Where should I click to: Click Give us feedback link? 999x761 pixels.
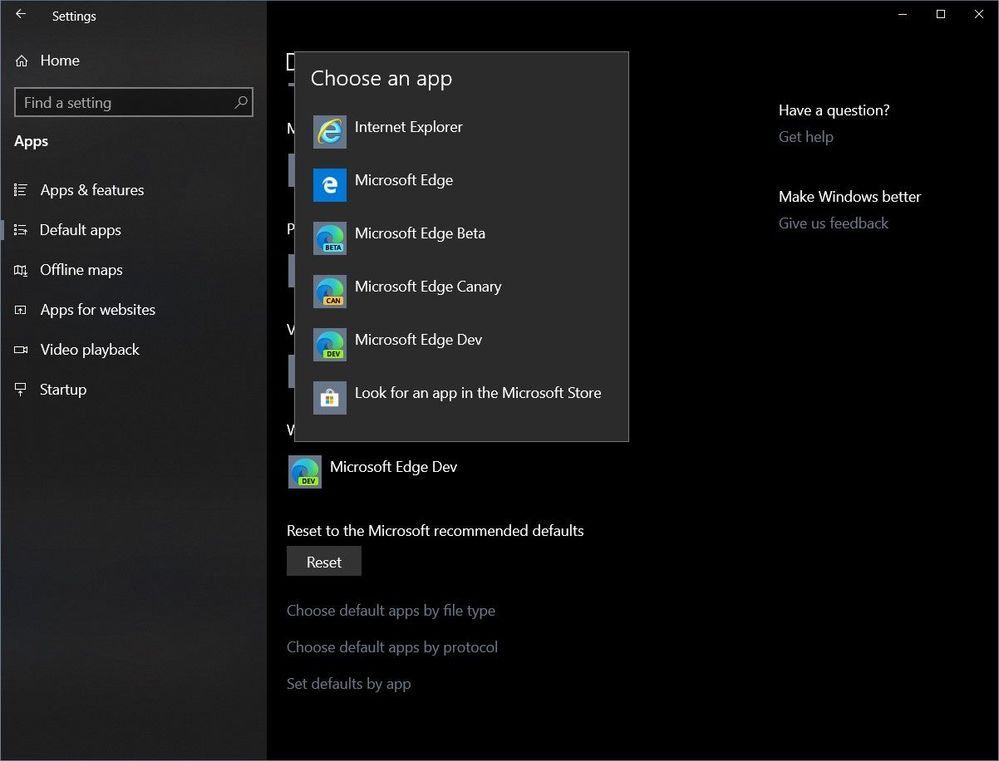pyautogui.click(x=833, y=223)
